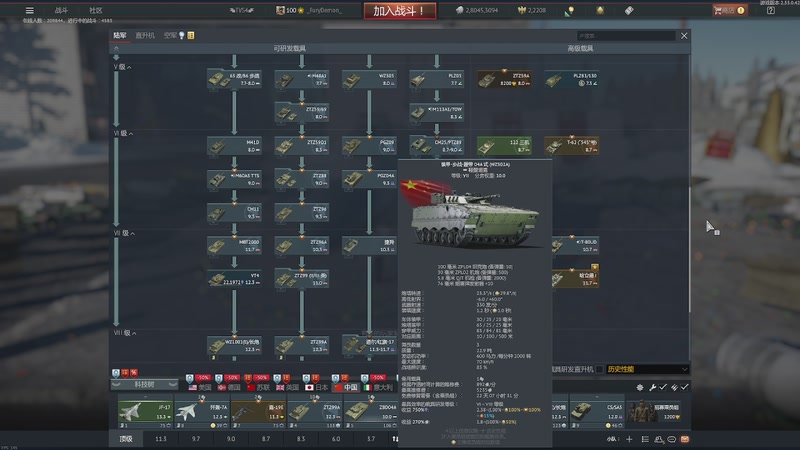Select the ZTZ59A premium vehicle card
Screen dimensions: 800x450
(x=504, y=79)
